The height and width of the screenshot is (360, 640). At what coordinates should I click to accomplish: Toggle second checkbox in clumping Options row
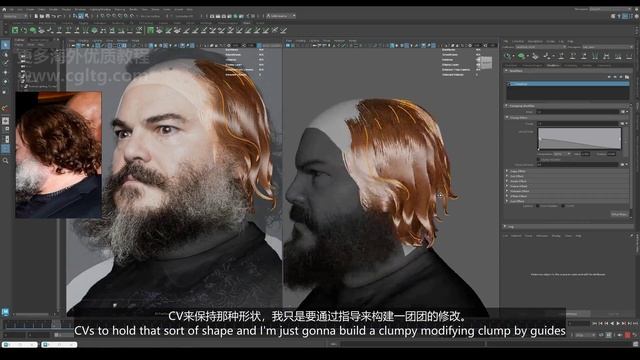click(x=563, y=206)
